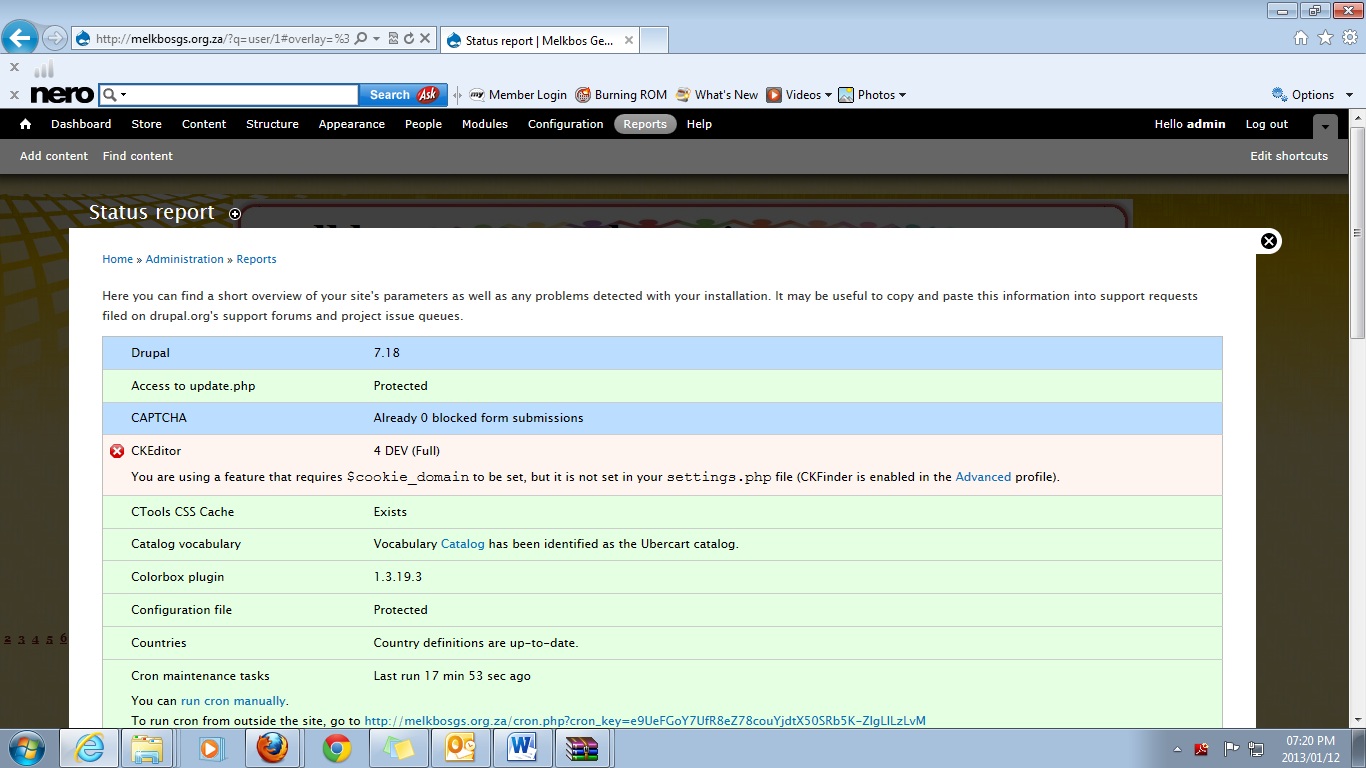Open WinRAR from the taskbar
Image resolution: width=1366 pixels, height=768 pixels.
pos(581,748)
